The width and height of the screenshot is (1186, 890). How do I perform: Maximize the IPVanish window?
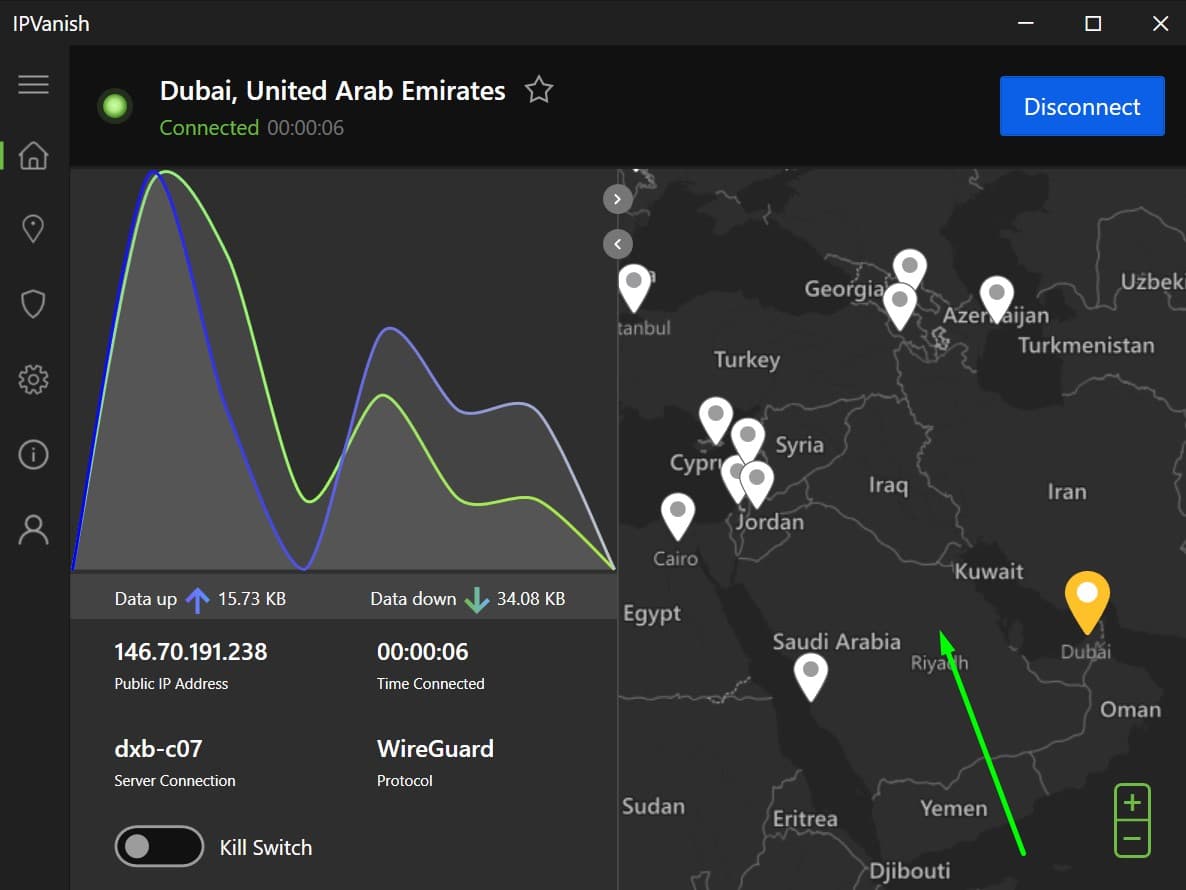coord(1093,23)
